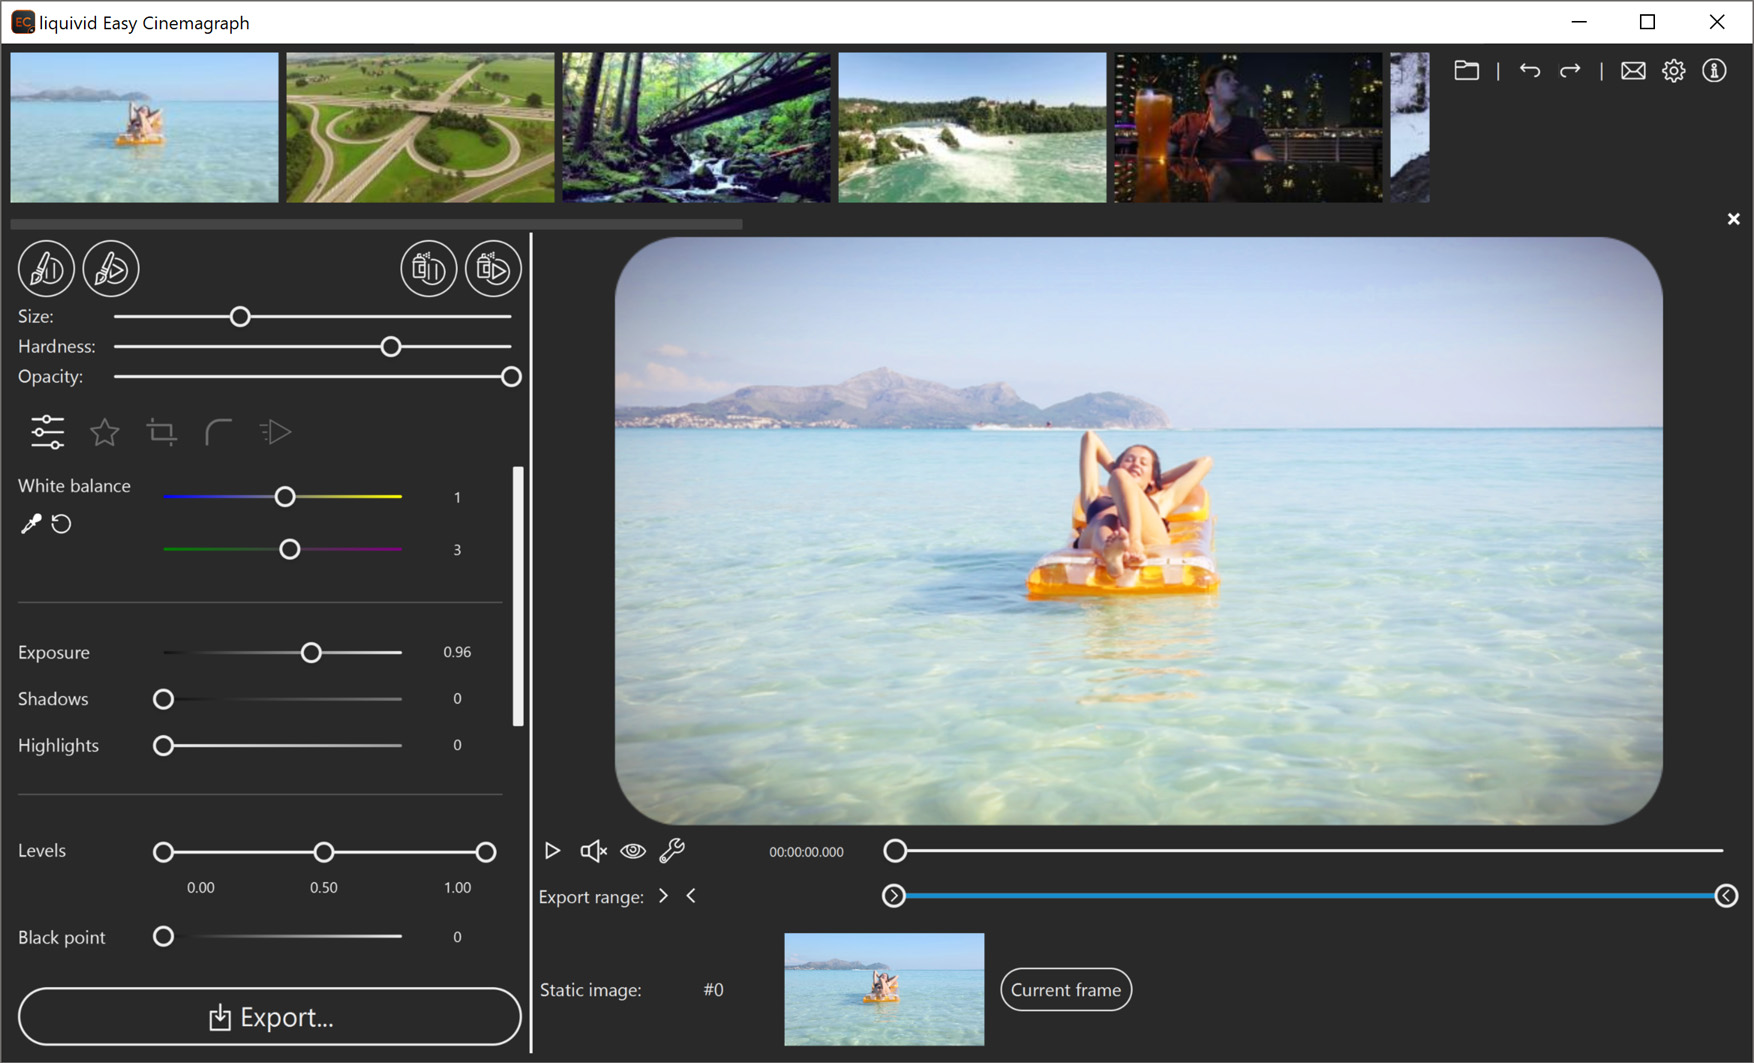Viewport: 1754px width, 1063px height.
Task: Click the Exposure slider handle
Action: (x=311, y=653)
